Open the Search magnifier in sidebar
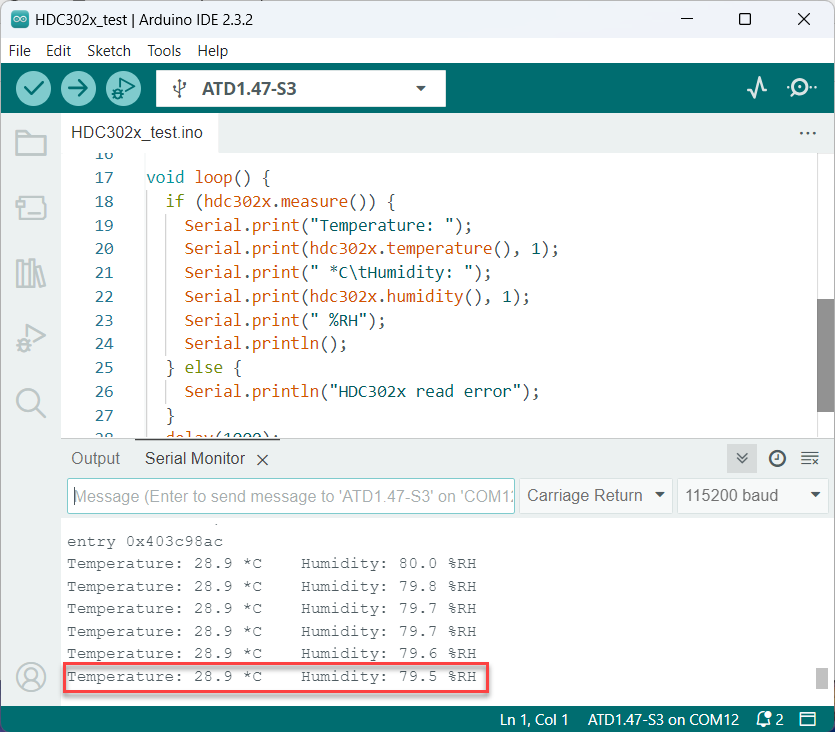The width and height of the screenshot is (835, 732). 31,403
